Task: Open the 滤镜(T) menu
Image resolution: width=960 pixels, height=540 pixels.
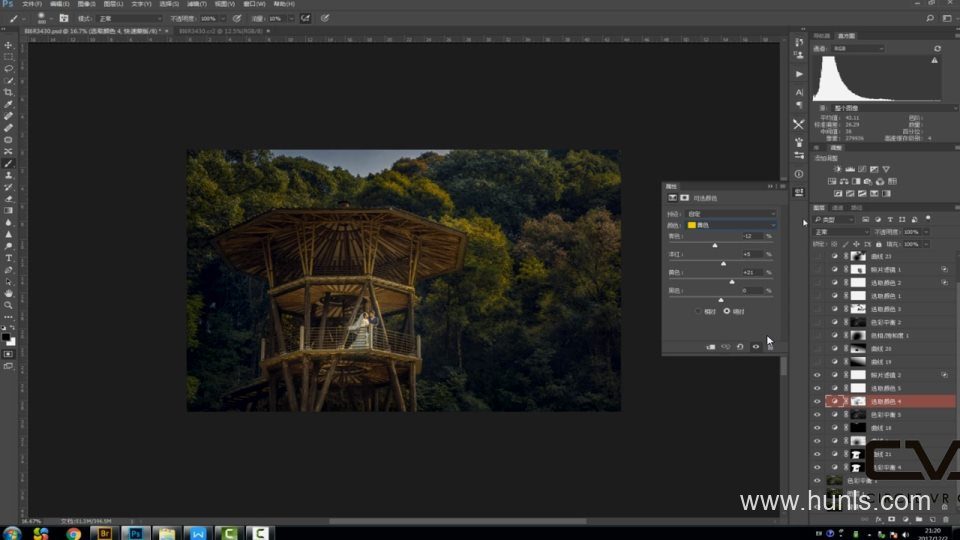Action: 199,4
